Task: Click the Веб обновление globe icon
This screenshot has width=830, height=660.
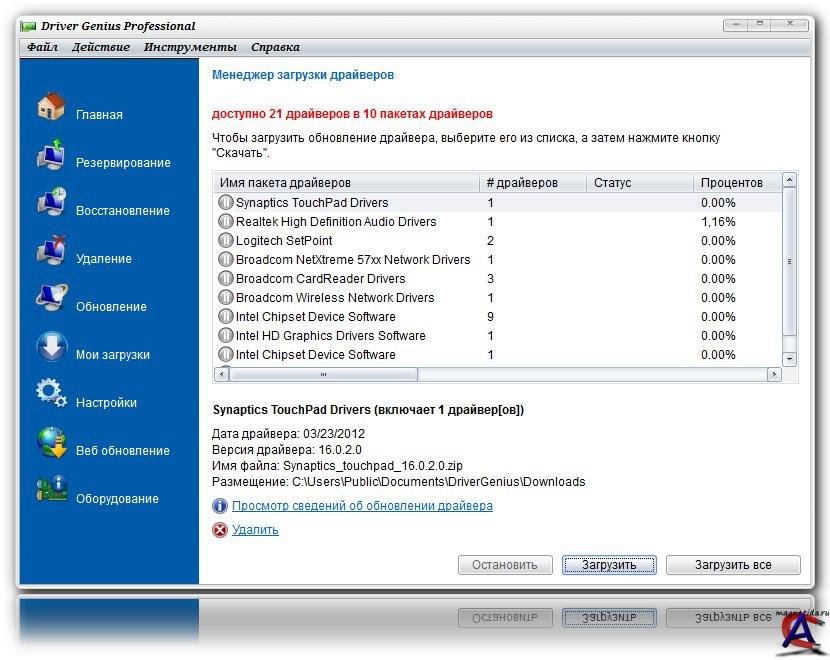Action: pyautogui.click(x=51, y=442)
